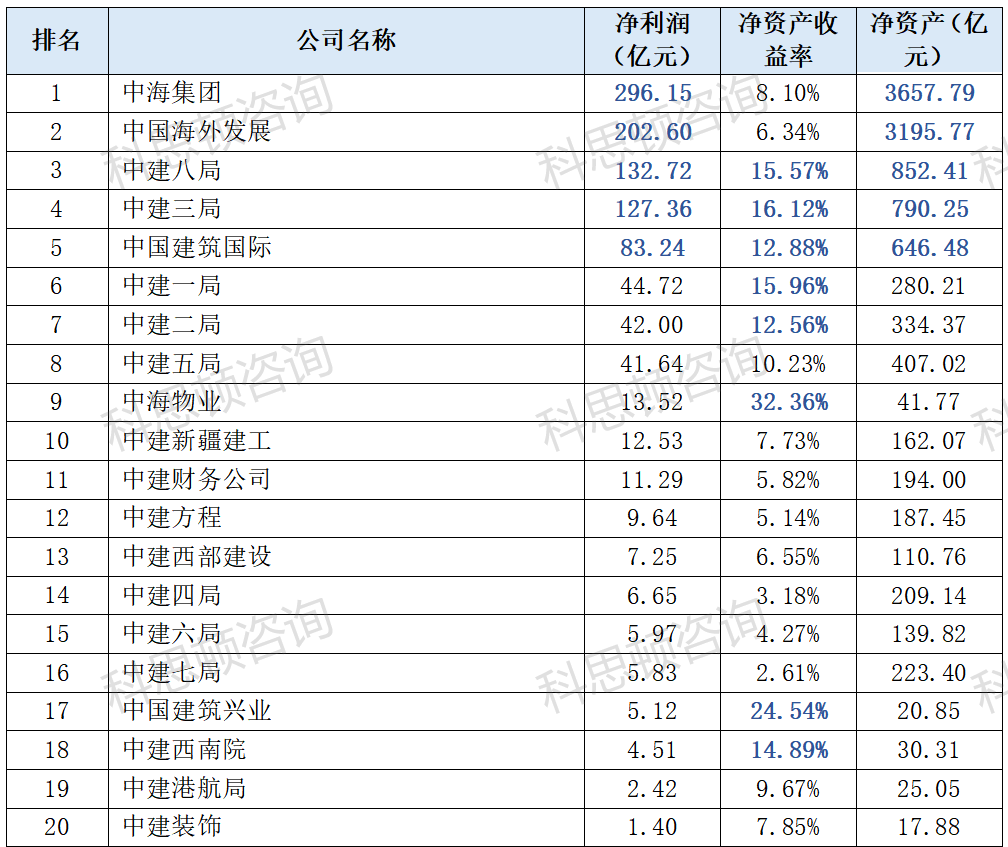This screenshot has width=1008, height=847.
Task: Select the 中建方程 company cell
Action: (346, 519)
